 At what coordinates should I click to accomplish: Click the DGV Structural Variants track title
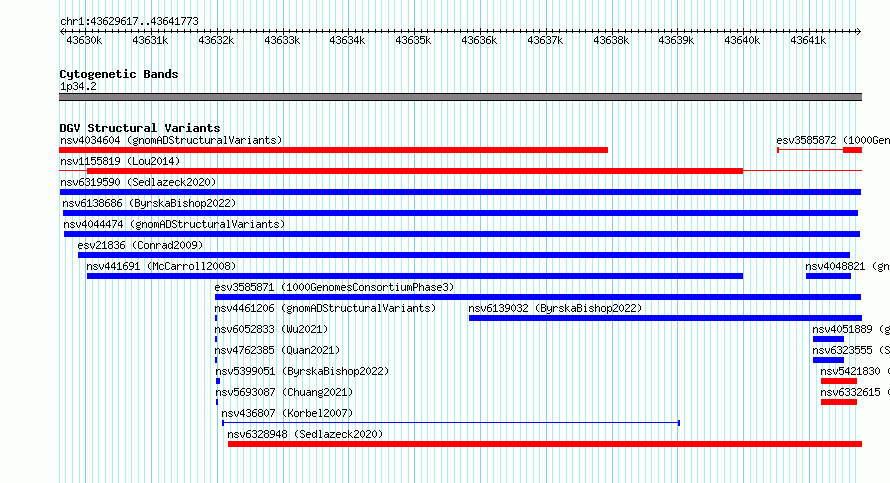point(140,128)
